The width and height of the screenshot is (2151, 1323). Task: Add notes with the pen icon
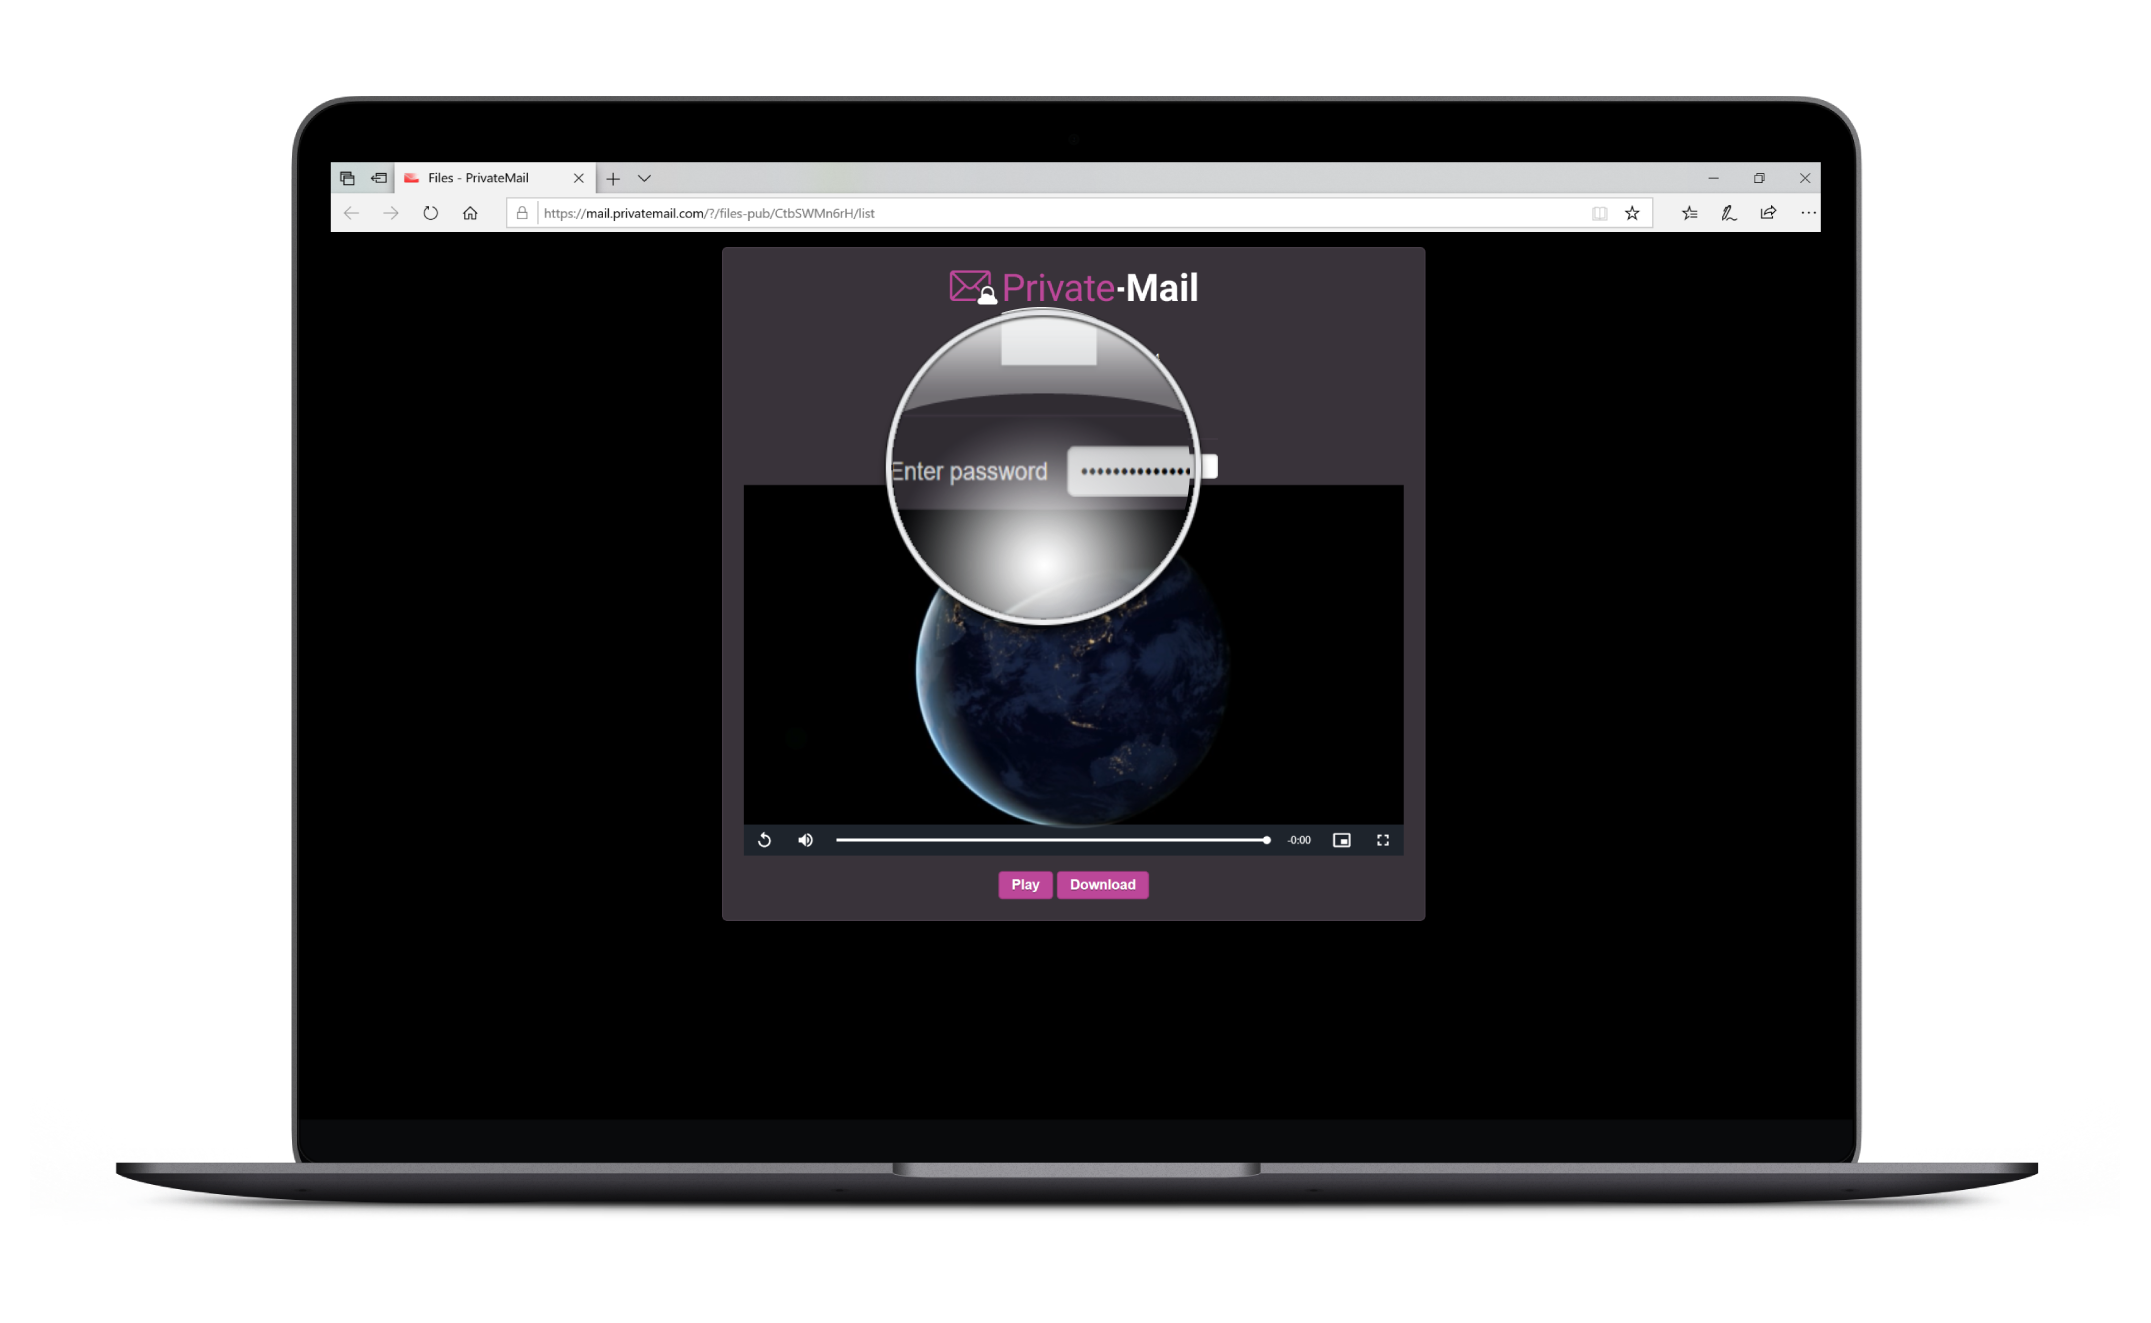pyautogui.click(x=1729, y=213)
